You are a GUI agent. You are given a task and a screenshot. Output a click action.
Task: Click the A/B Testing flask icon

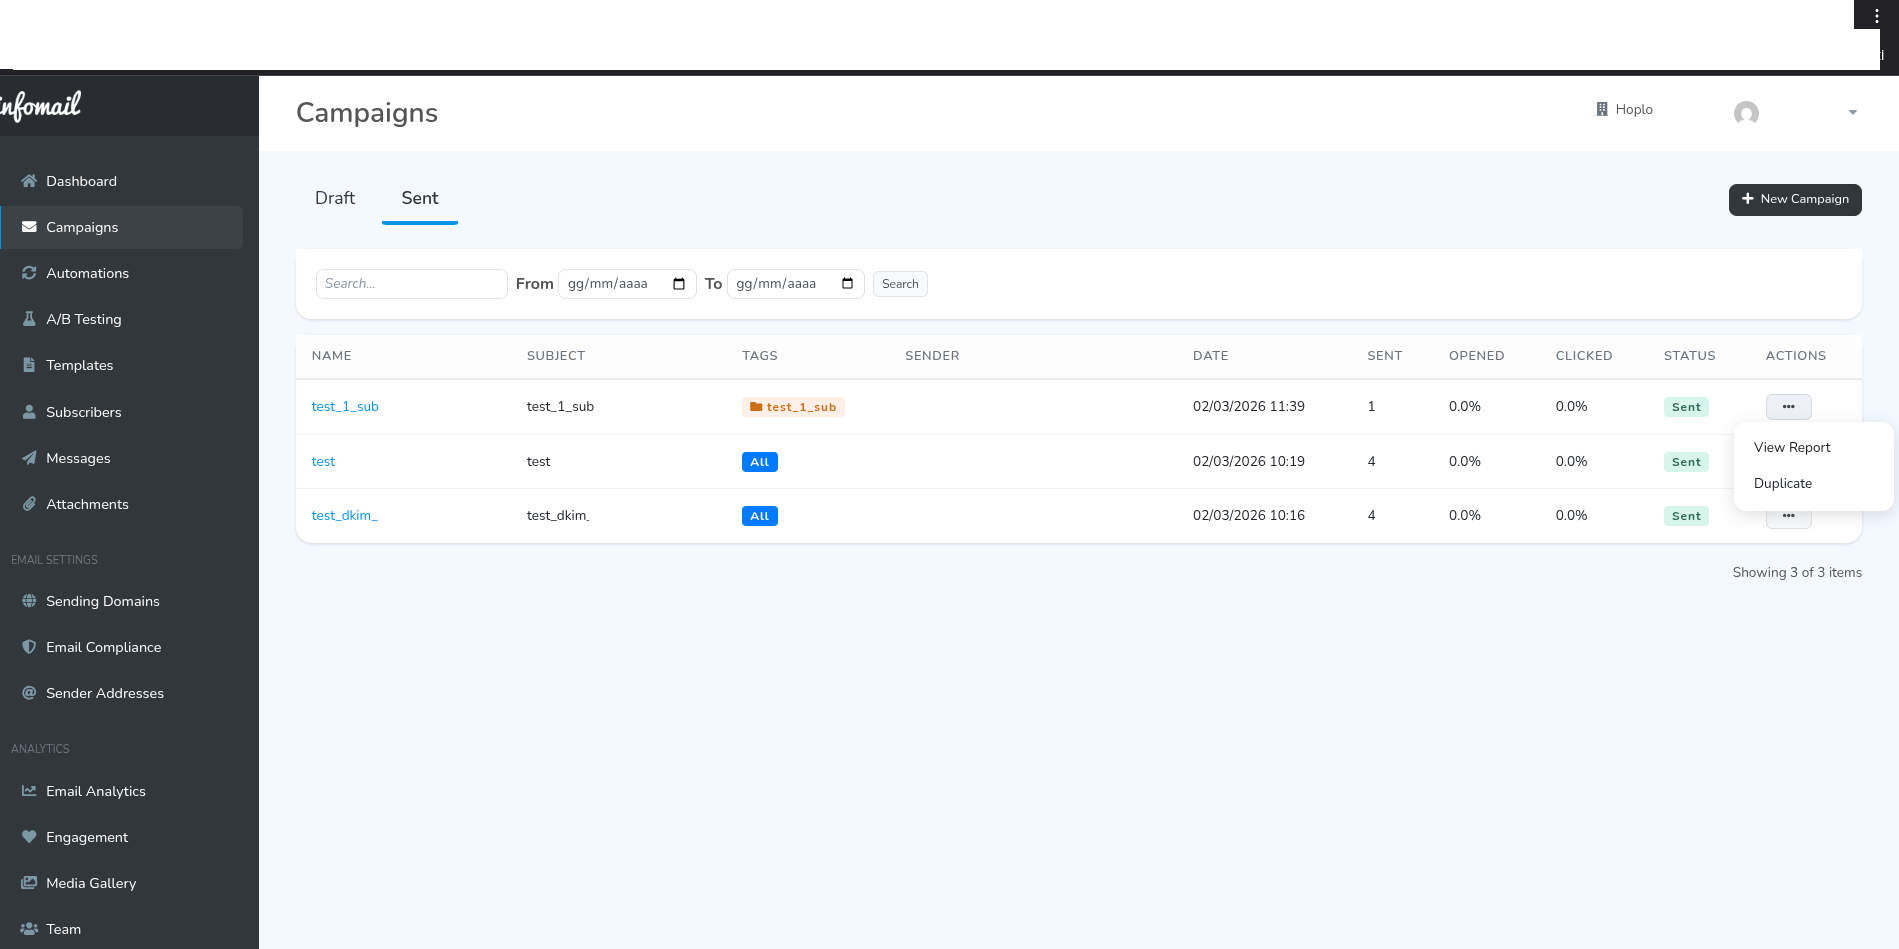(29, 319)
